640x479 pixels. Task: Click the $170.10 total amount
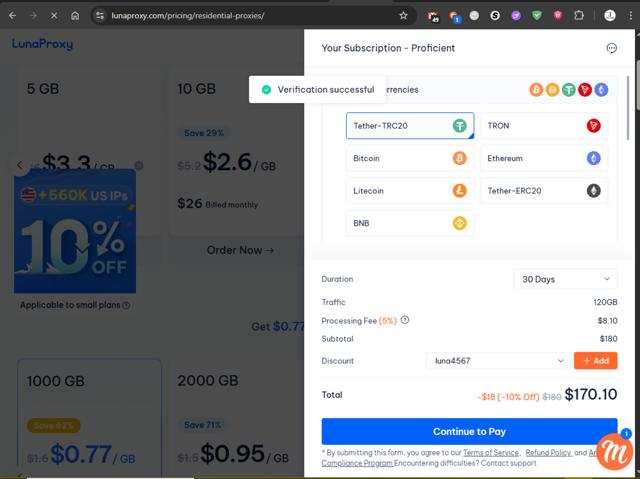pos(591,394)
